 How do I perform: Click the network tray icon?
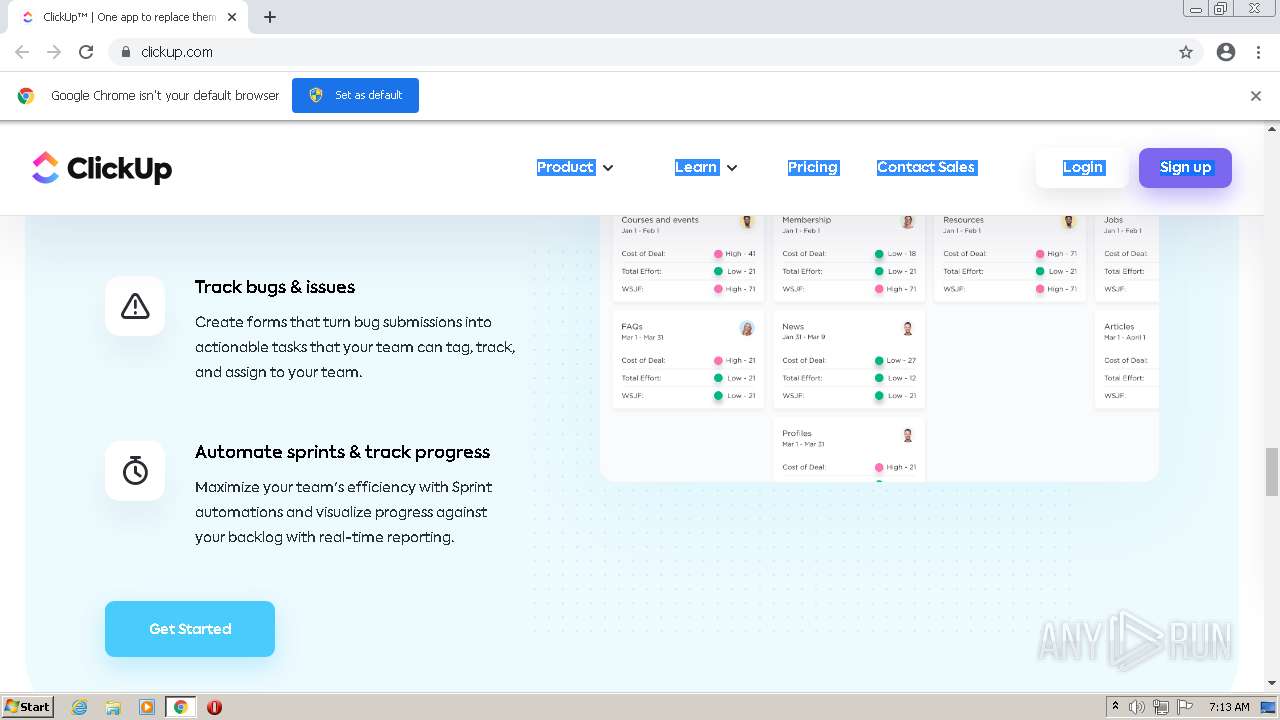pos(1161,707)
